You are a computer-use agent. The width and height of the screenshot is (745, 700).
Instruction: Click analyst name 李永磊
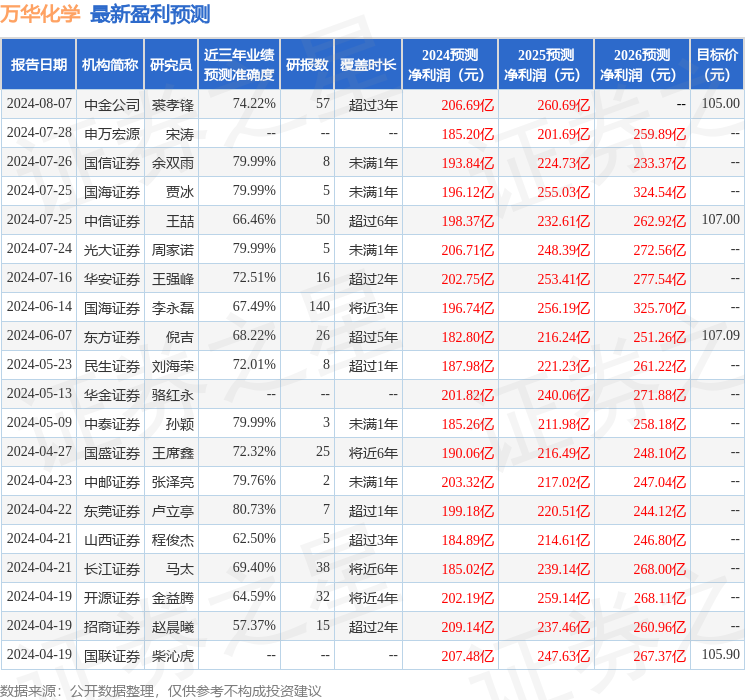(172, 308)
